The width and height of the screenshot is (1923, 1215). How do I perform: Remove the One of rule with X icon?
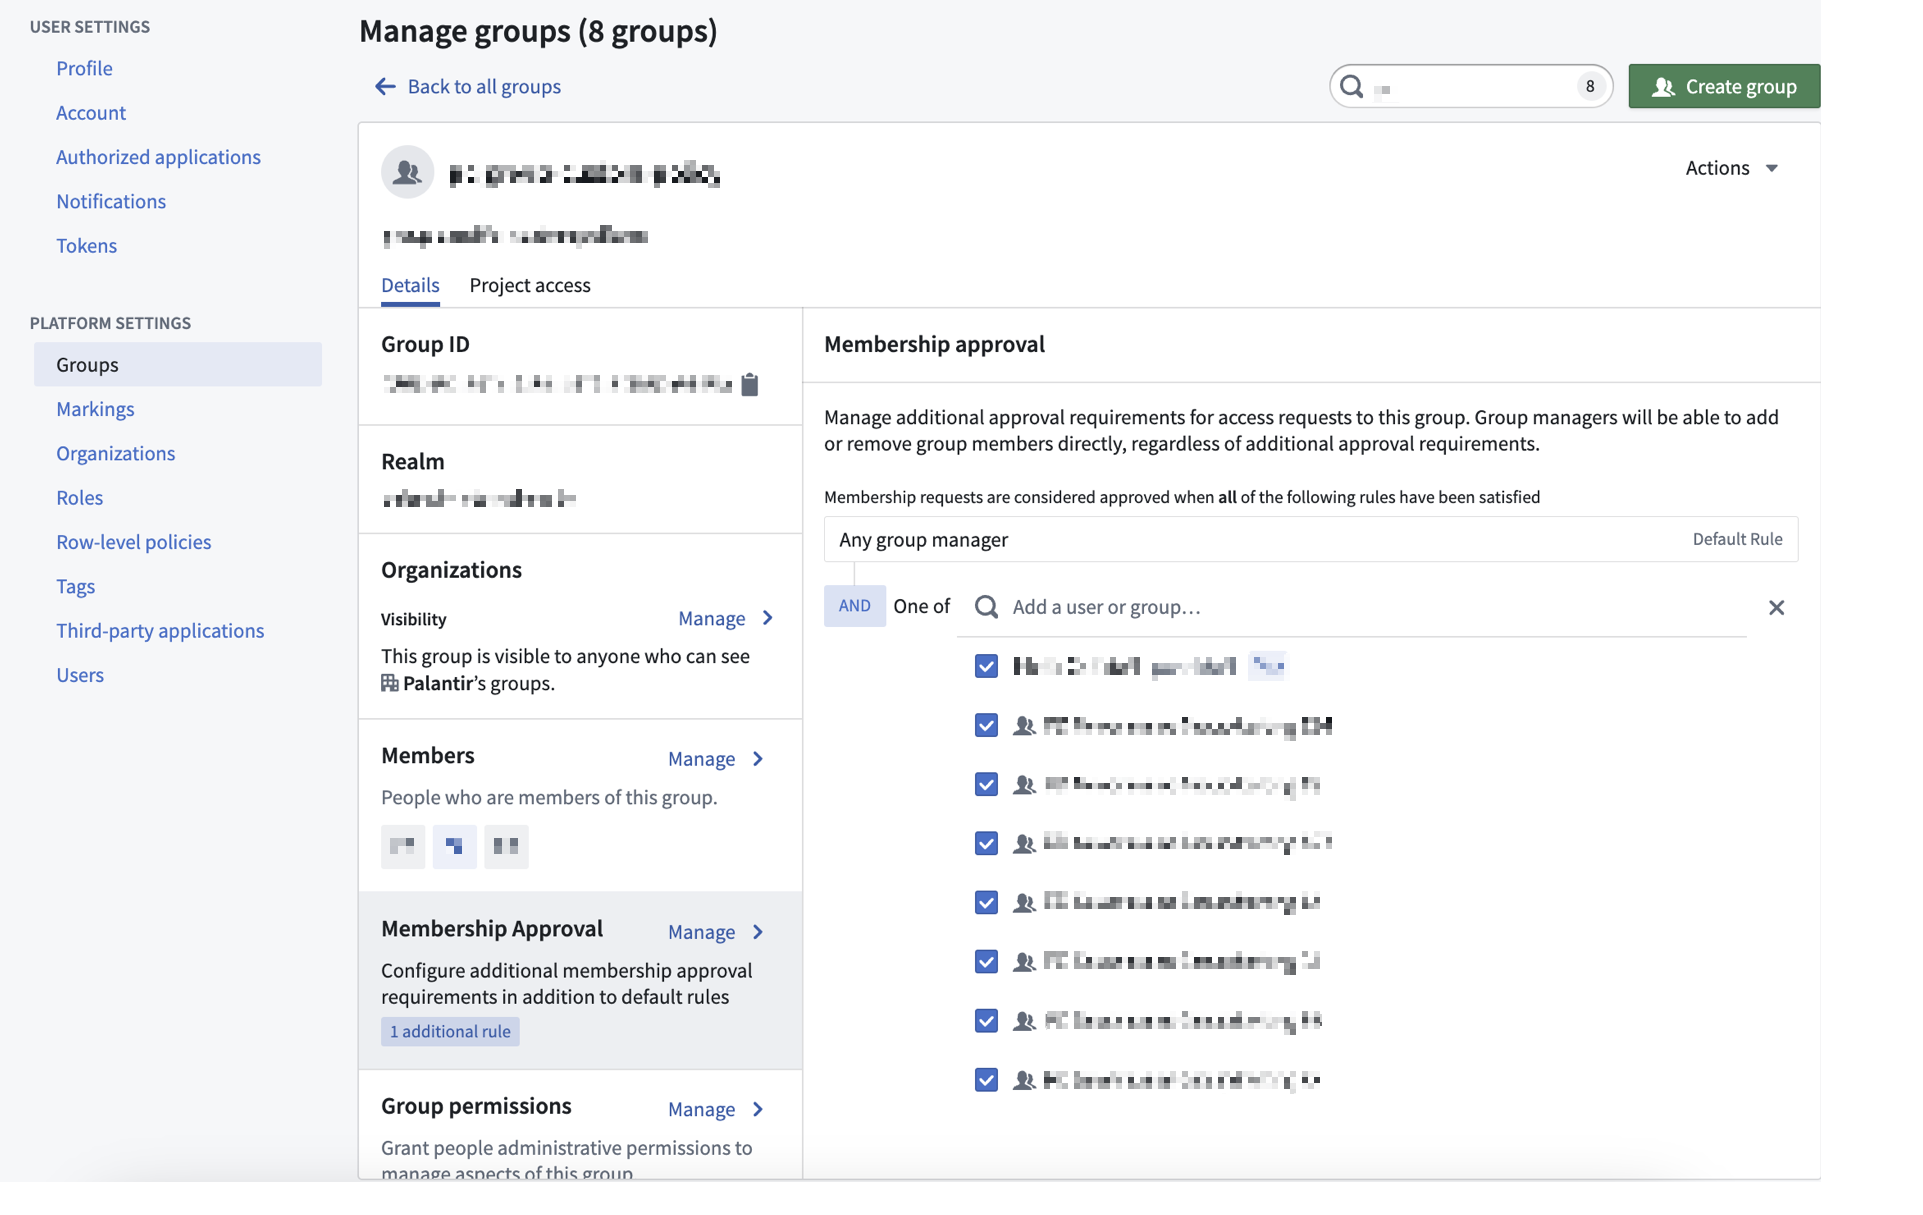[x=1776, y=608]
